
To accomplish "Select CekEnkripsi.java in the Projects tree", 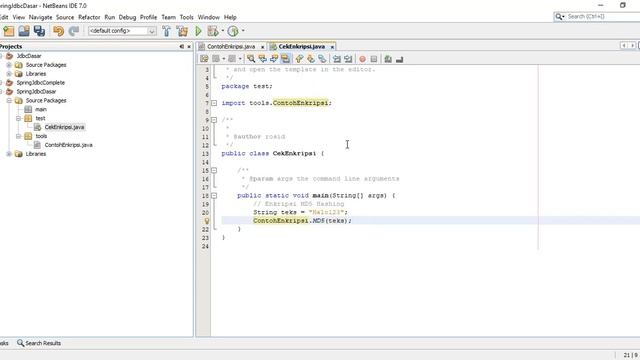I will pyautogui.click(x=64, y=127).
